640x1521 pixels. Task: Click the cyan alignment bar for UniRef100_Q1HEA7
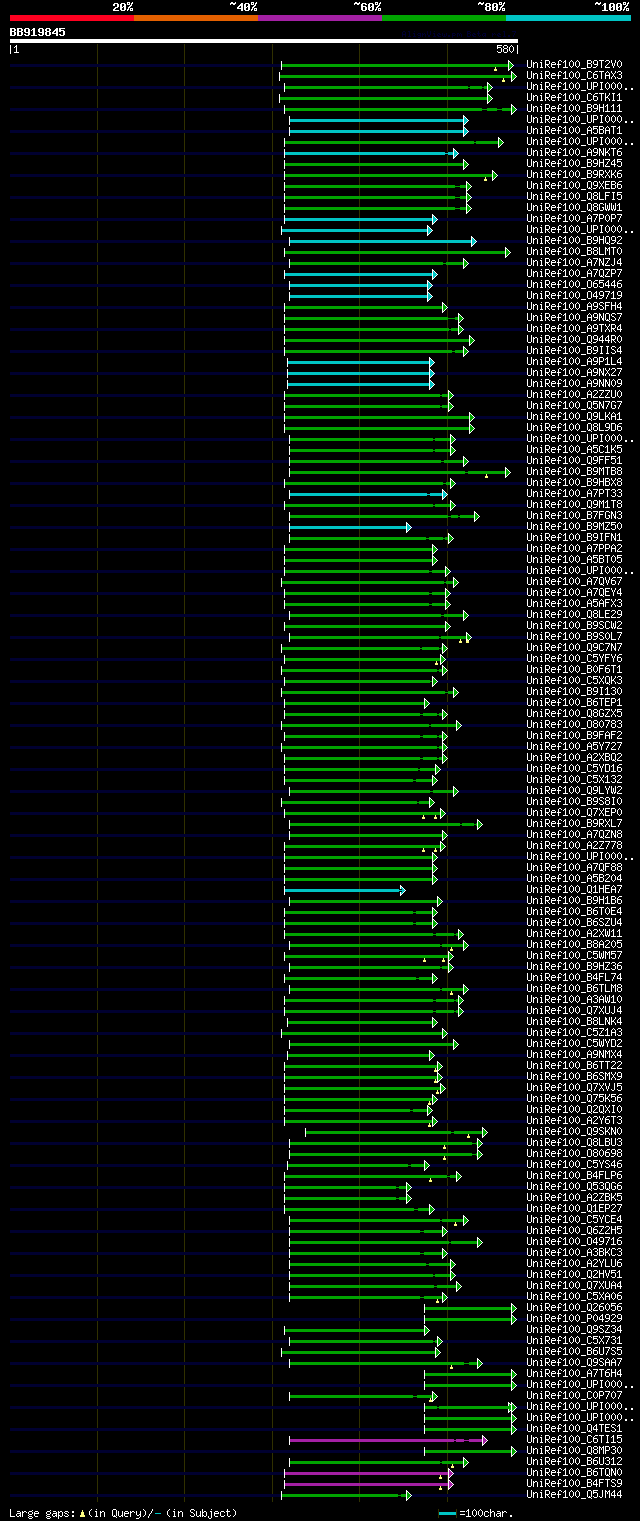[345, 890]
